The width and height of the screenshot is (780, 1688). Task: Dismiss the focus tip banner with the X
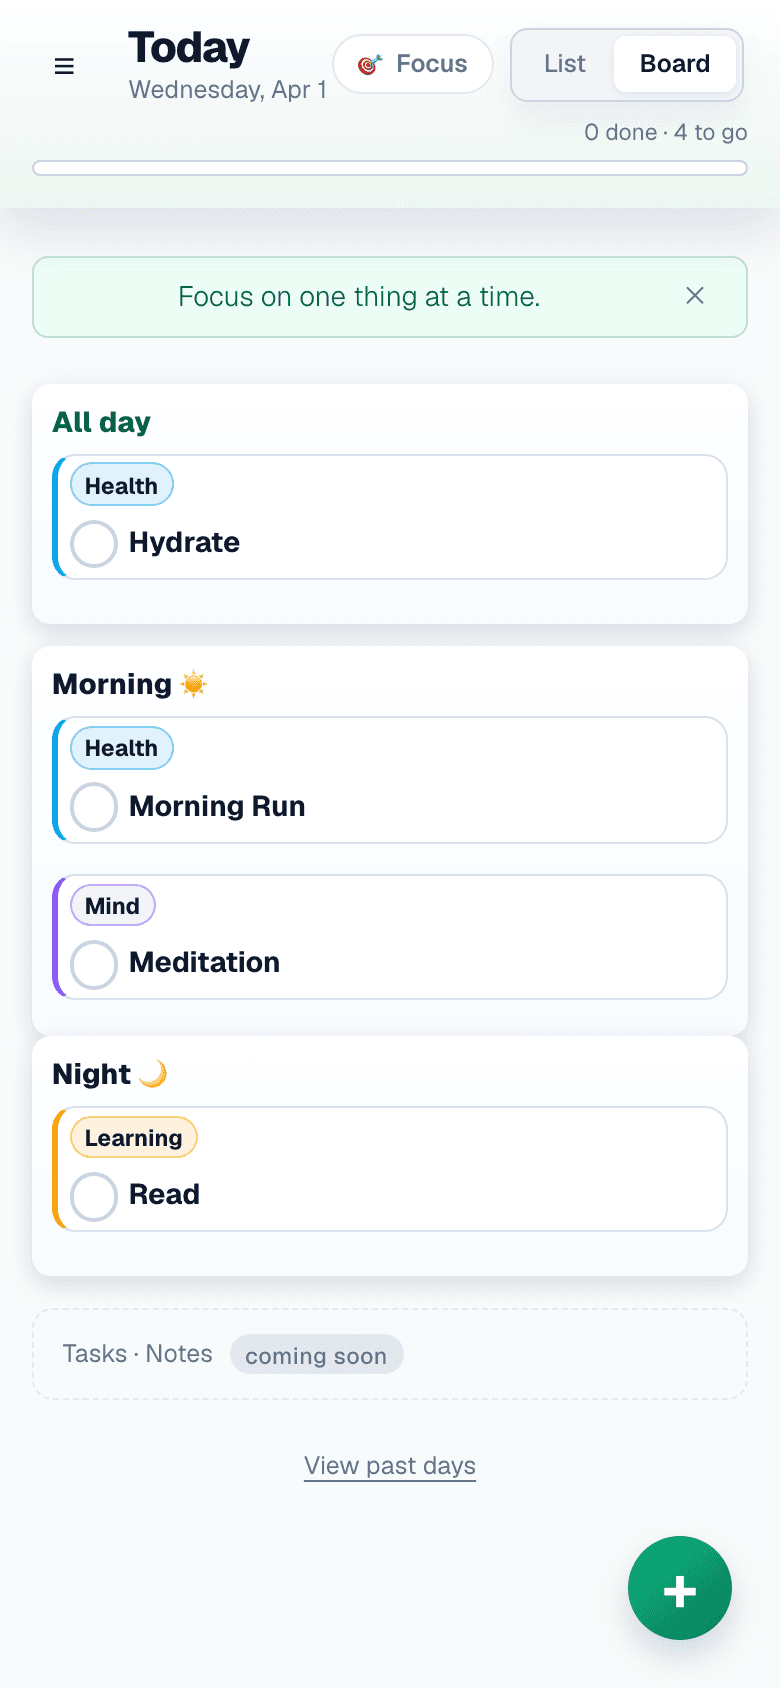(x=695, y=296)
